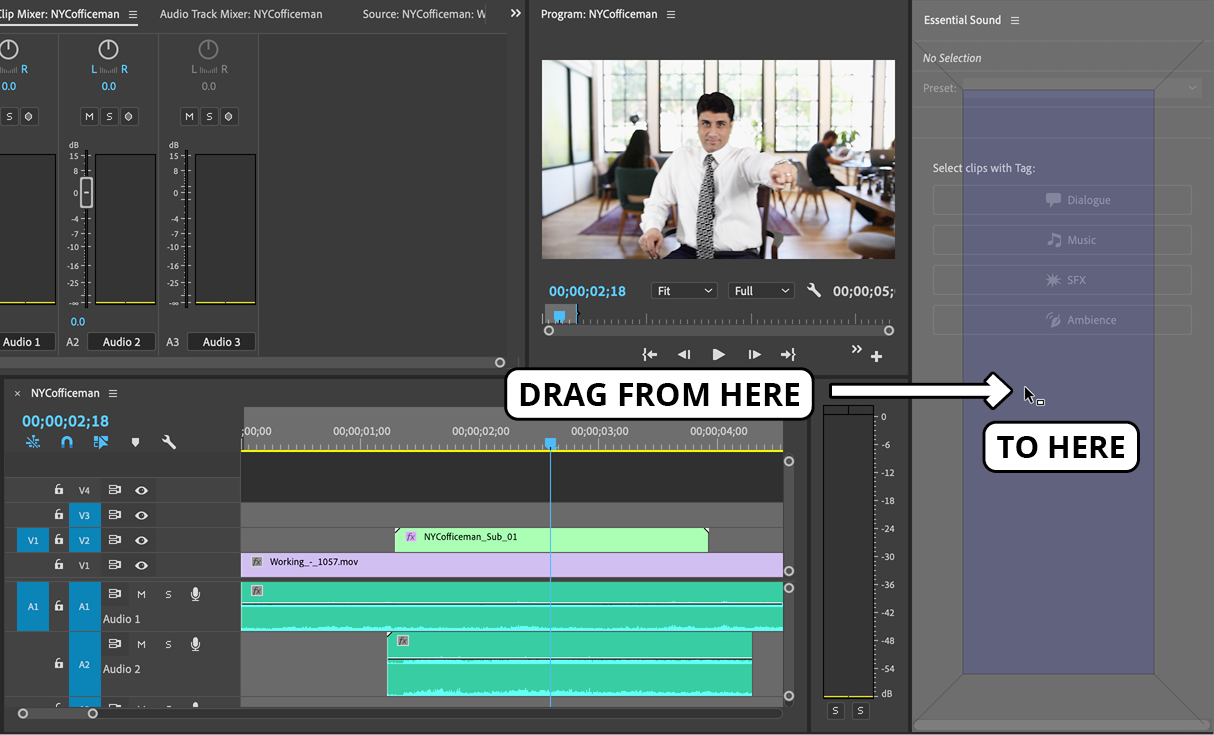Click the Linked Selection icon in timeline
The width and height of the screenshot is (1214, 735).
tap(101, 442)
